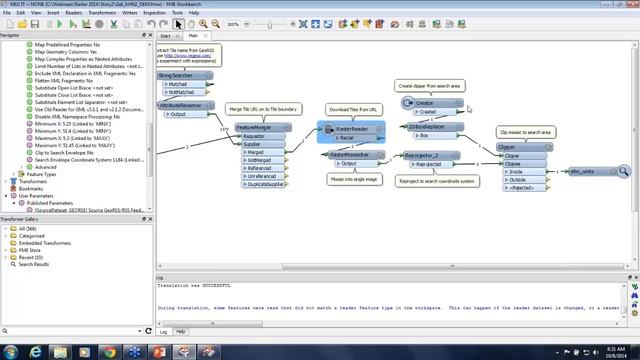Click the Zoom to extents icon
The image size is (640, 360).
point(303,24)
